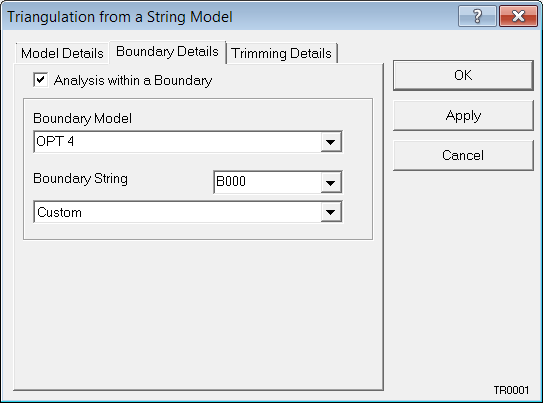Image resolution: width=543 pixels, height=403 pixels.
Task: Dismiss the dialog with Cancel
Action: [463, 155]
